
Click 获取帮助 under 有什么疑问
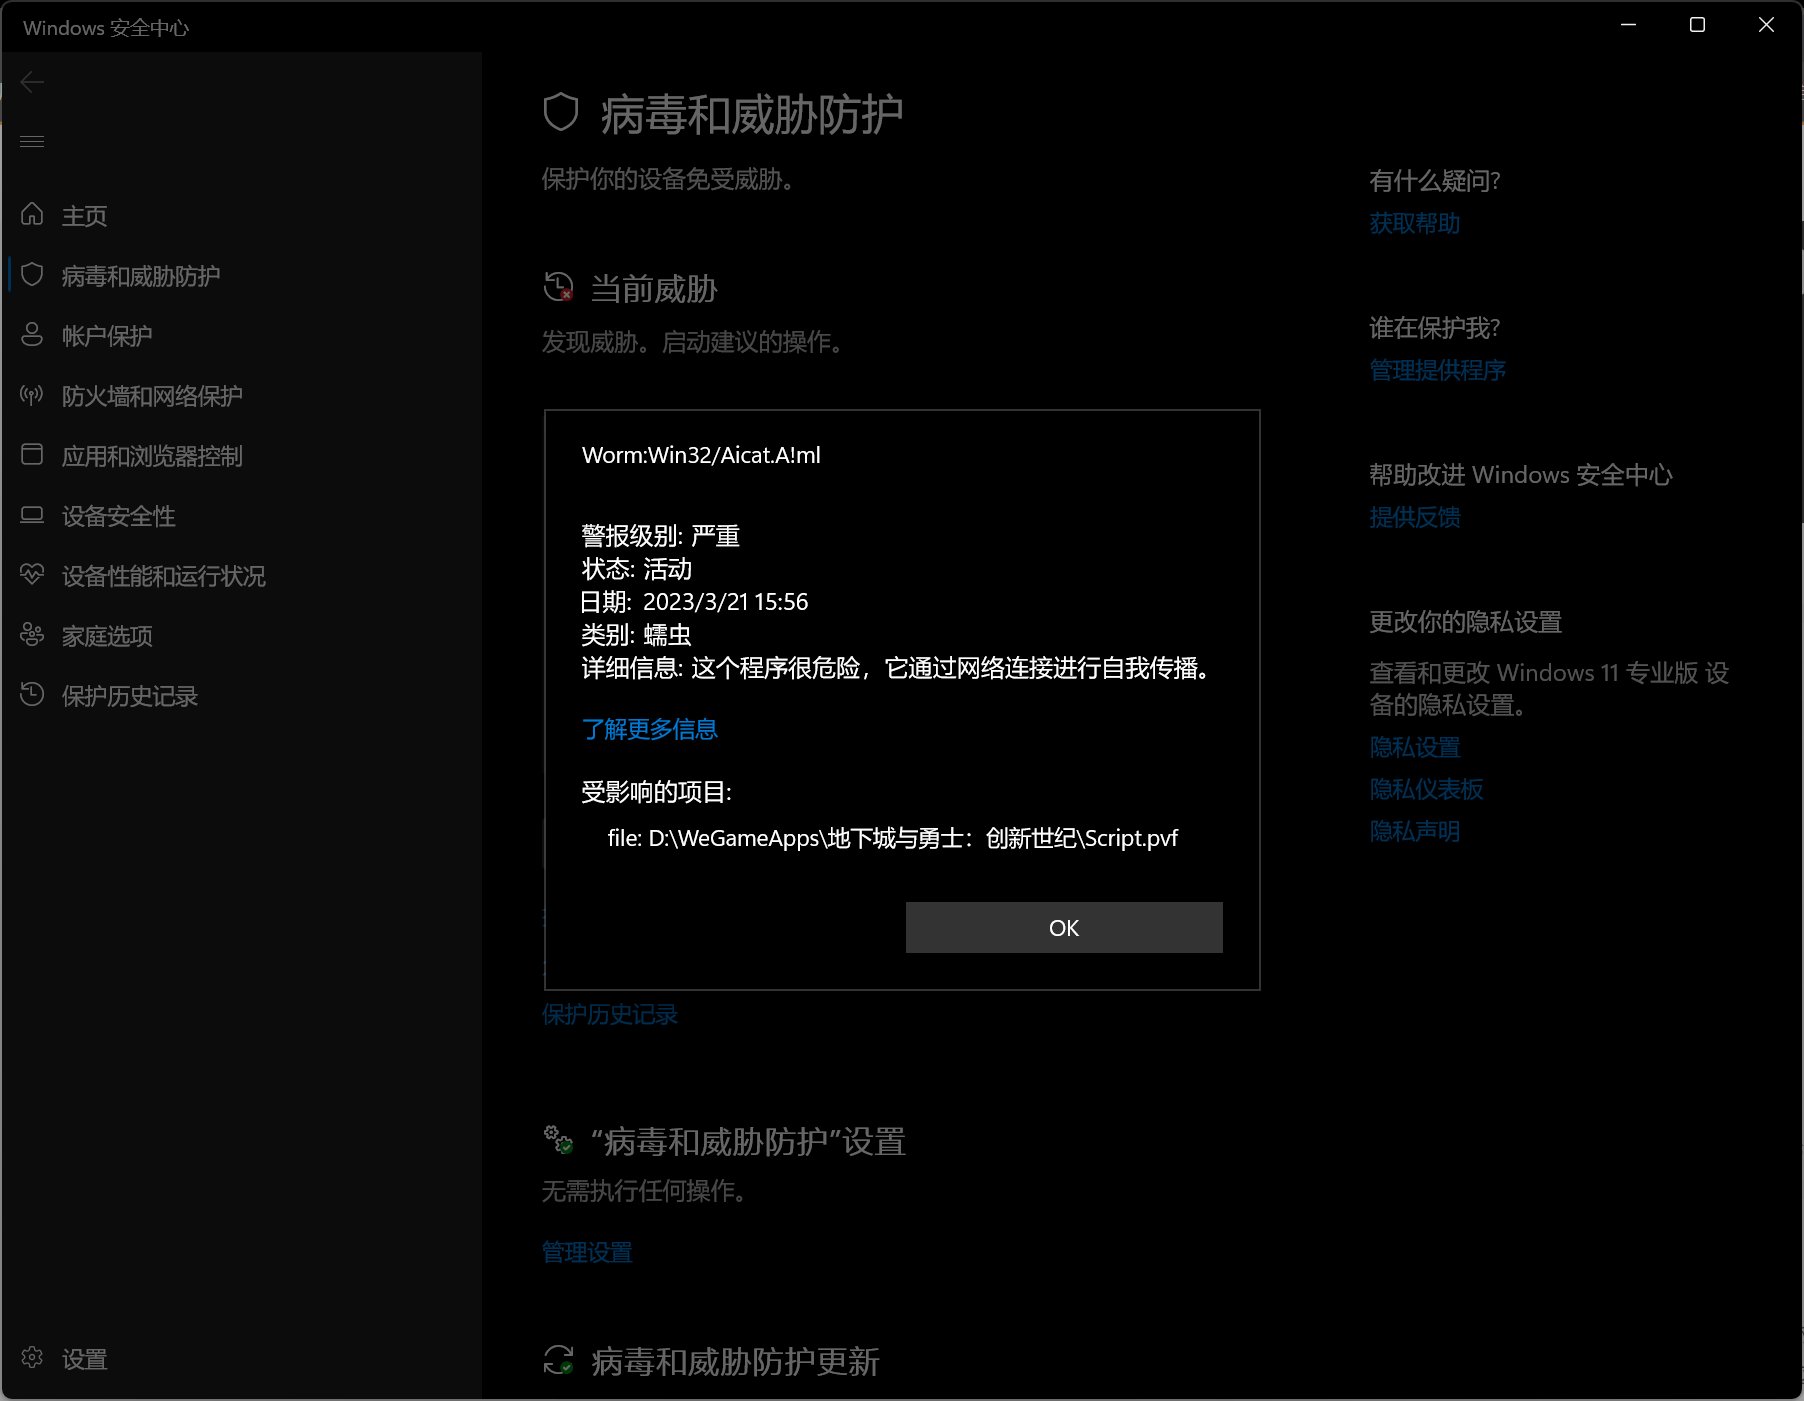tap(1413, 224)
